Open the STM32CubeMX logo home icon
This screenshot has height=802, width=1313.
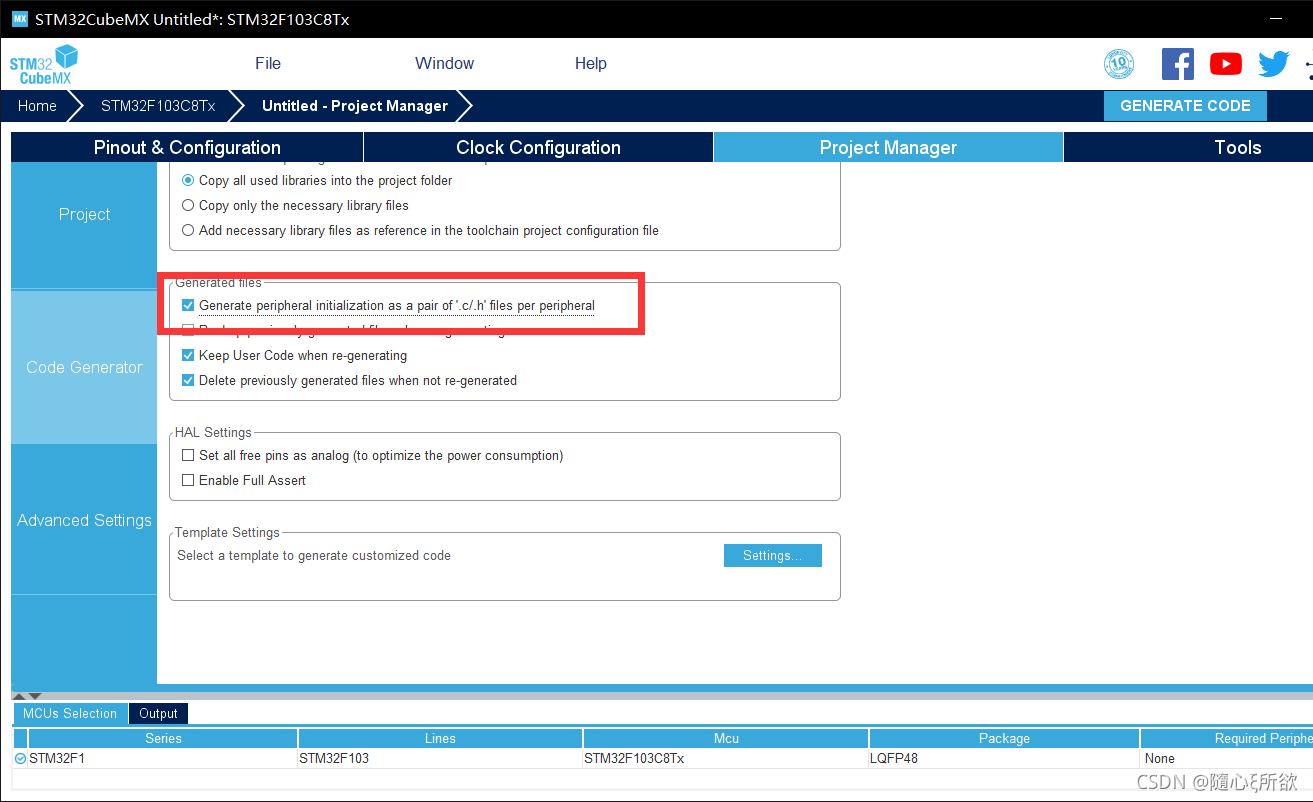coord(43,64)
